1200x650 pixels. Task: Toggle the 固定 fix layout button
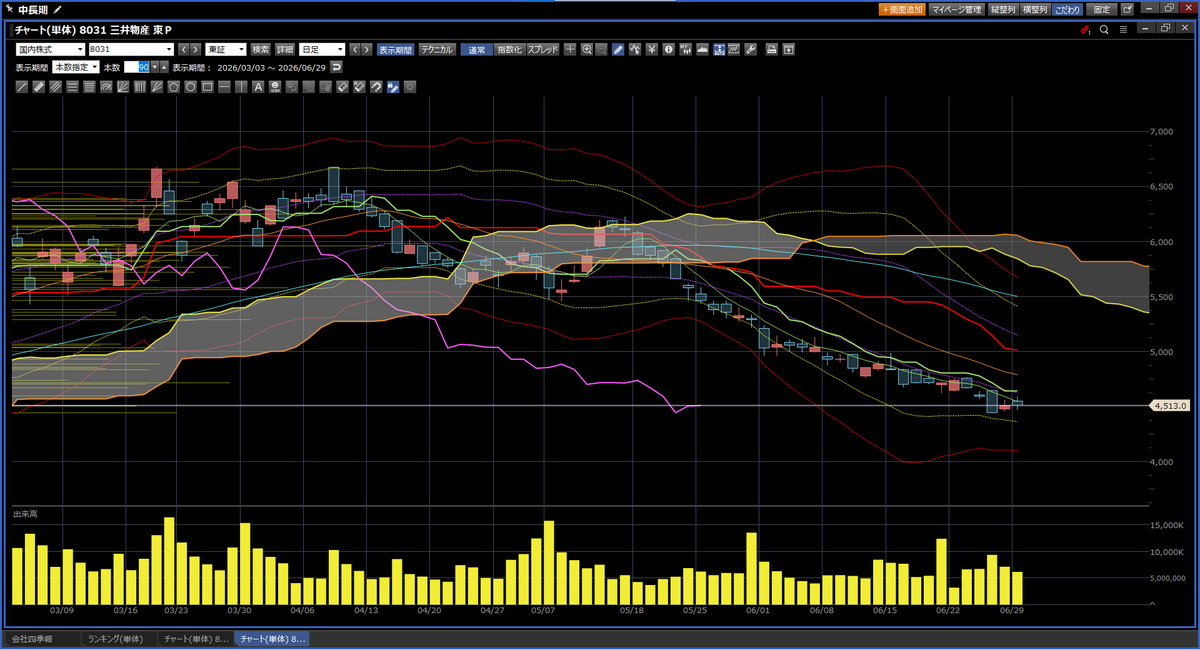tap(1101, 9)
